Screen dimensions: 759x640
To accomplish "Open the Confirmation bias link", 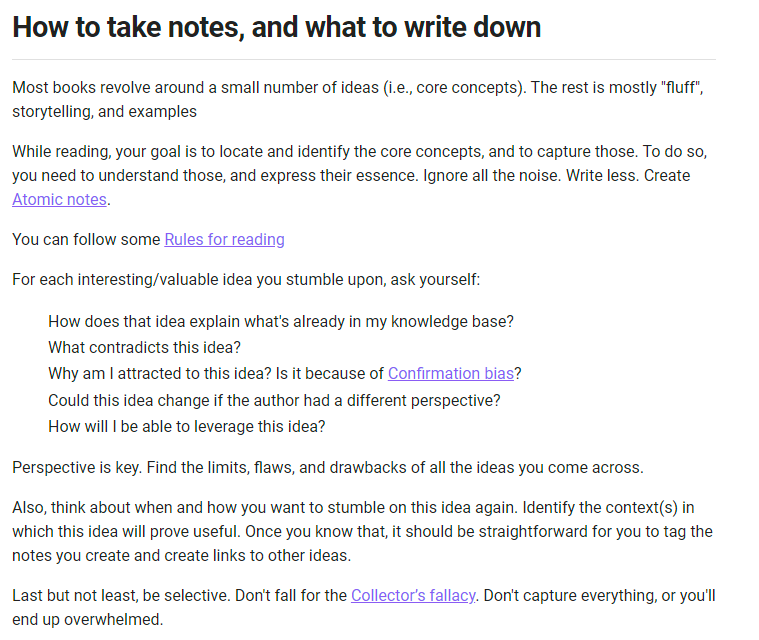I will [x=450, y=373].
